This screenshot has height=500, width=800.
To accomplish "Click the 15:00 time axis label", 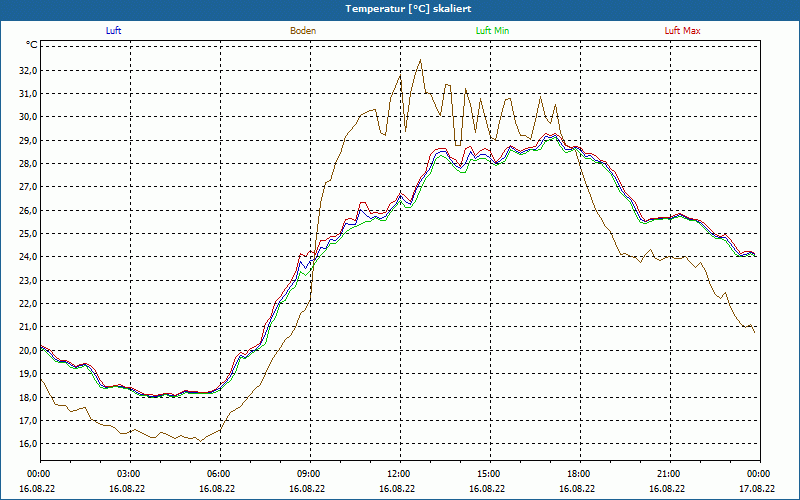I will click(490, 474).
